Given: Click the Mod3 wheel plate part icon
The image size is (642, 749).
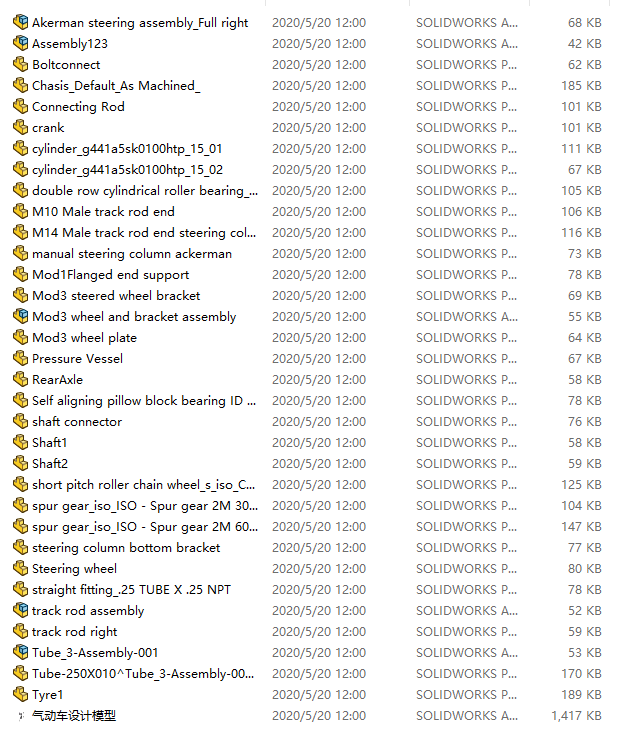Looking at the screenshot, I should tap(21, 337).
